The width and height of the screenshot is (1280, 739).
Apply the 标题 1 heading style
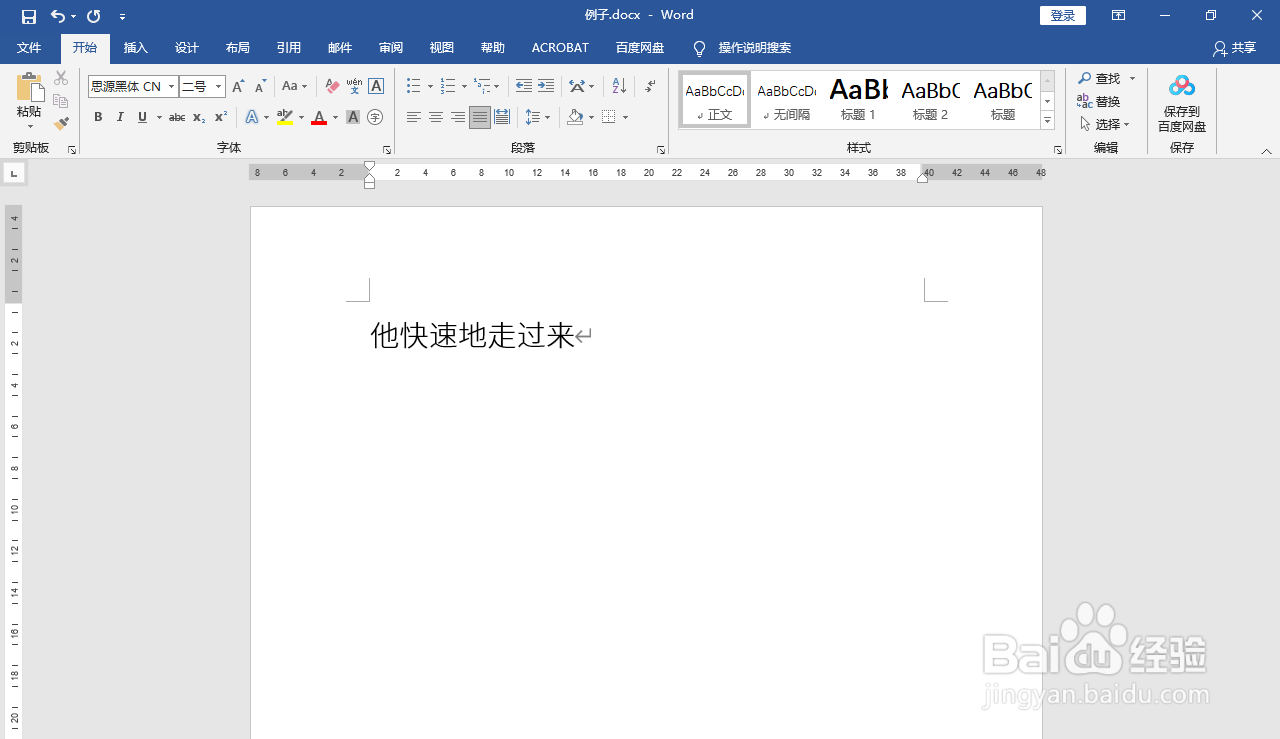click(858, 99)
